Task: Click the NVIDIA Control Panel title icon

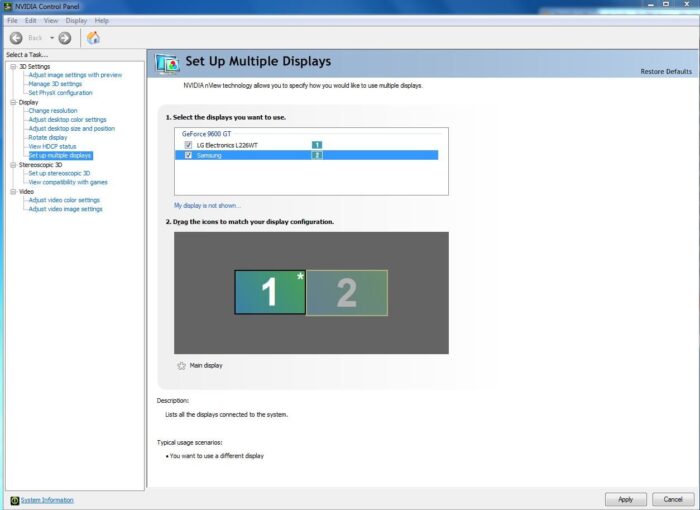Action: pos(8,6)
